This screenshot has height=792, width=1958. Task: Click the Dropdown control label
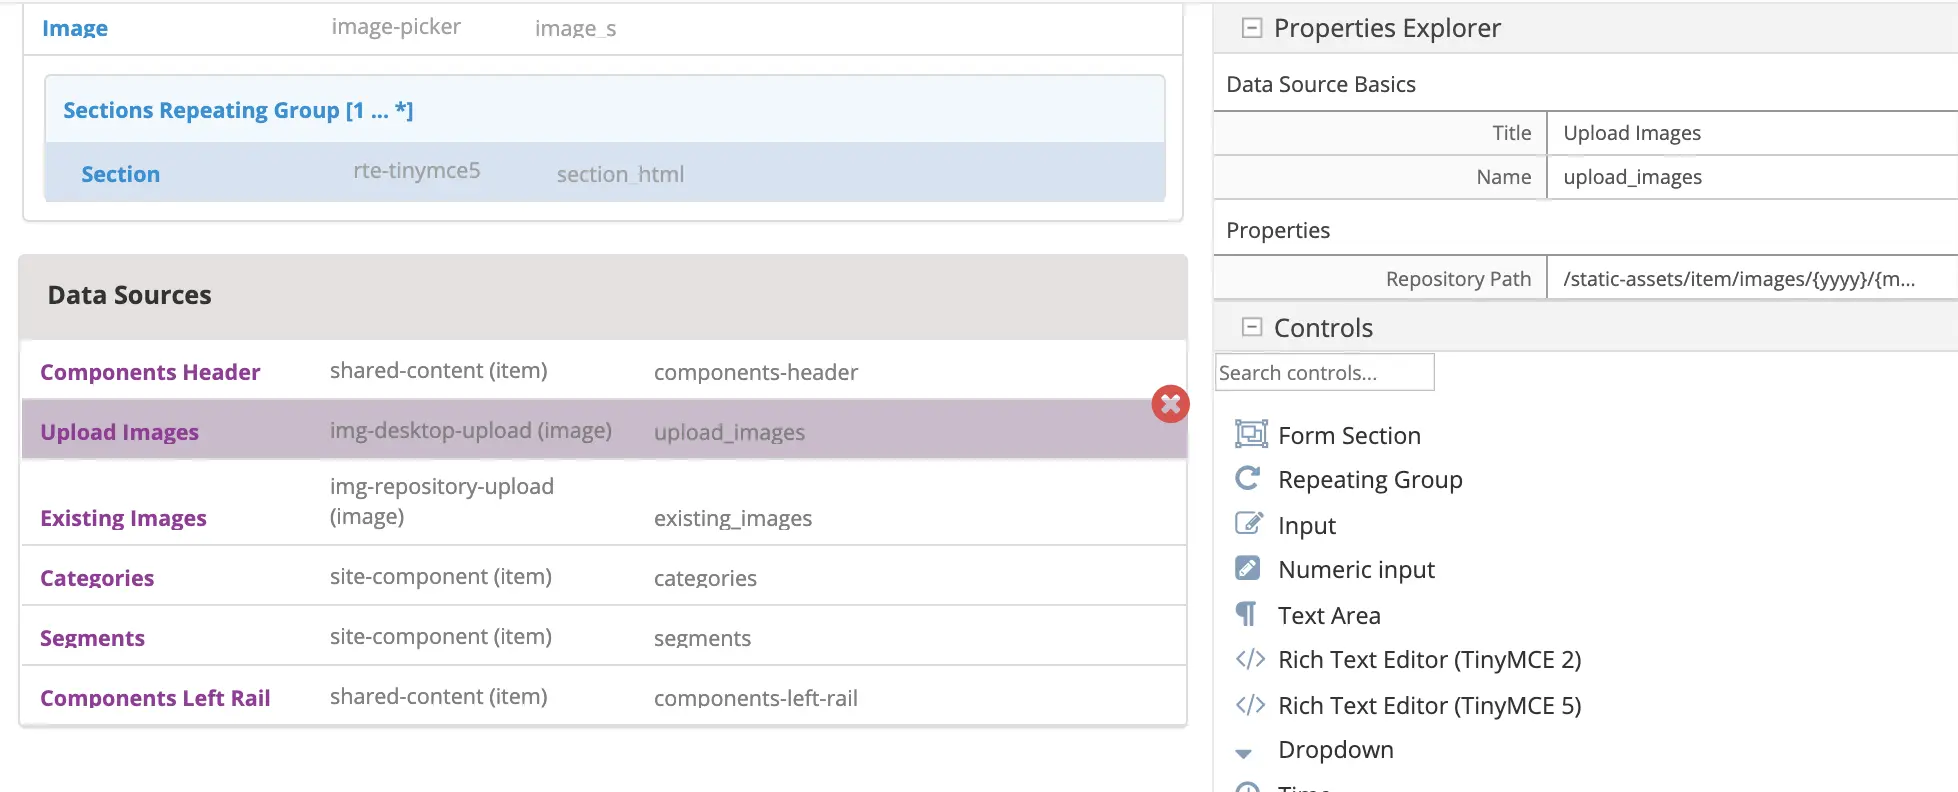(x=1336, y=750)
